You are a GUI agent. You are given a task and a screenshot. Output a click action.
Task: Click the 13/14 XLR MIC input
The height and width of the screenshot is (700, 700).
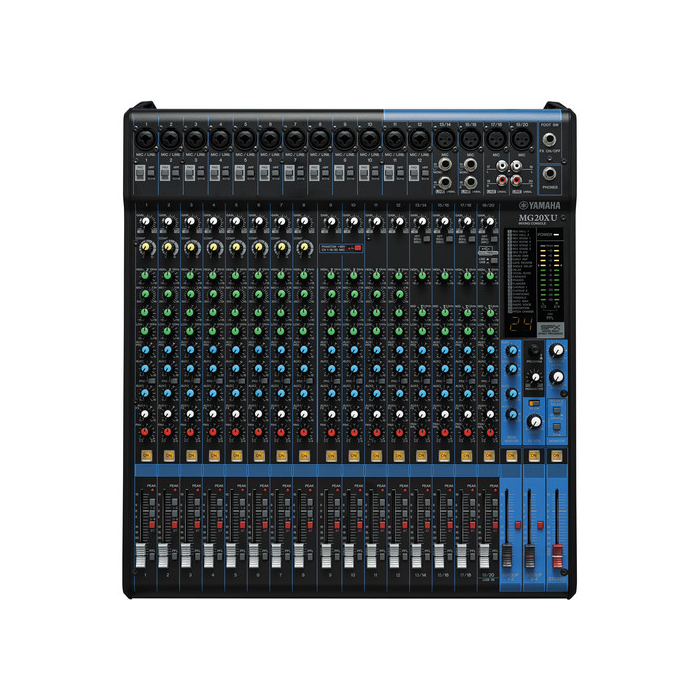pos(445,139)
